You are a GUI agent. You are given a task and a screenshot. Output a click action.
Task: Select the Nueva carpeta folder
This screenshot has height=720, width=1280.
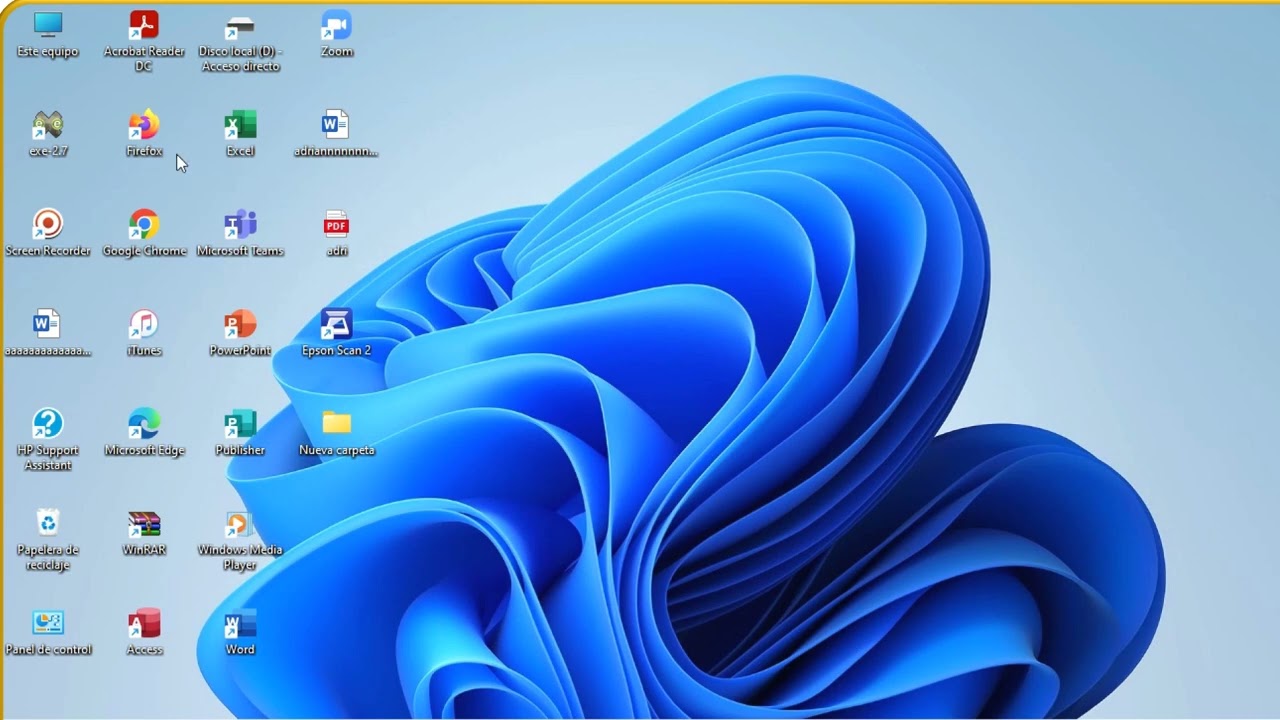point(336,433)
